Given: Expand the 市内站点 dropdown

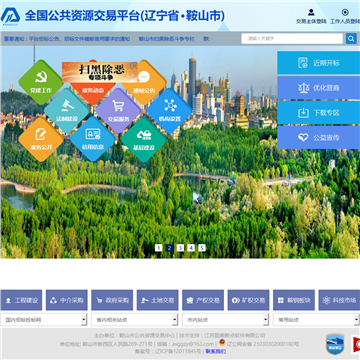Looking at the screenshot, I should tap(225, 320).
